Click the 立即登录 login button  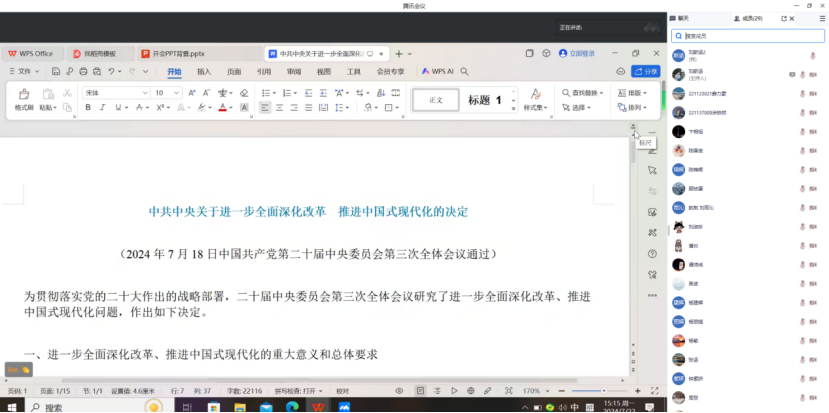click(x=577, y=53)
